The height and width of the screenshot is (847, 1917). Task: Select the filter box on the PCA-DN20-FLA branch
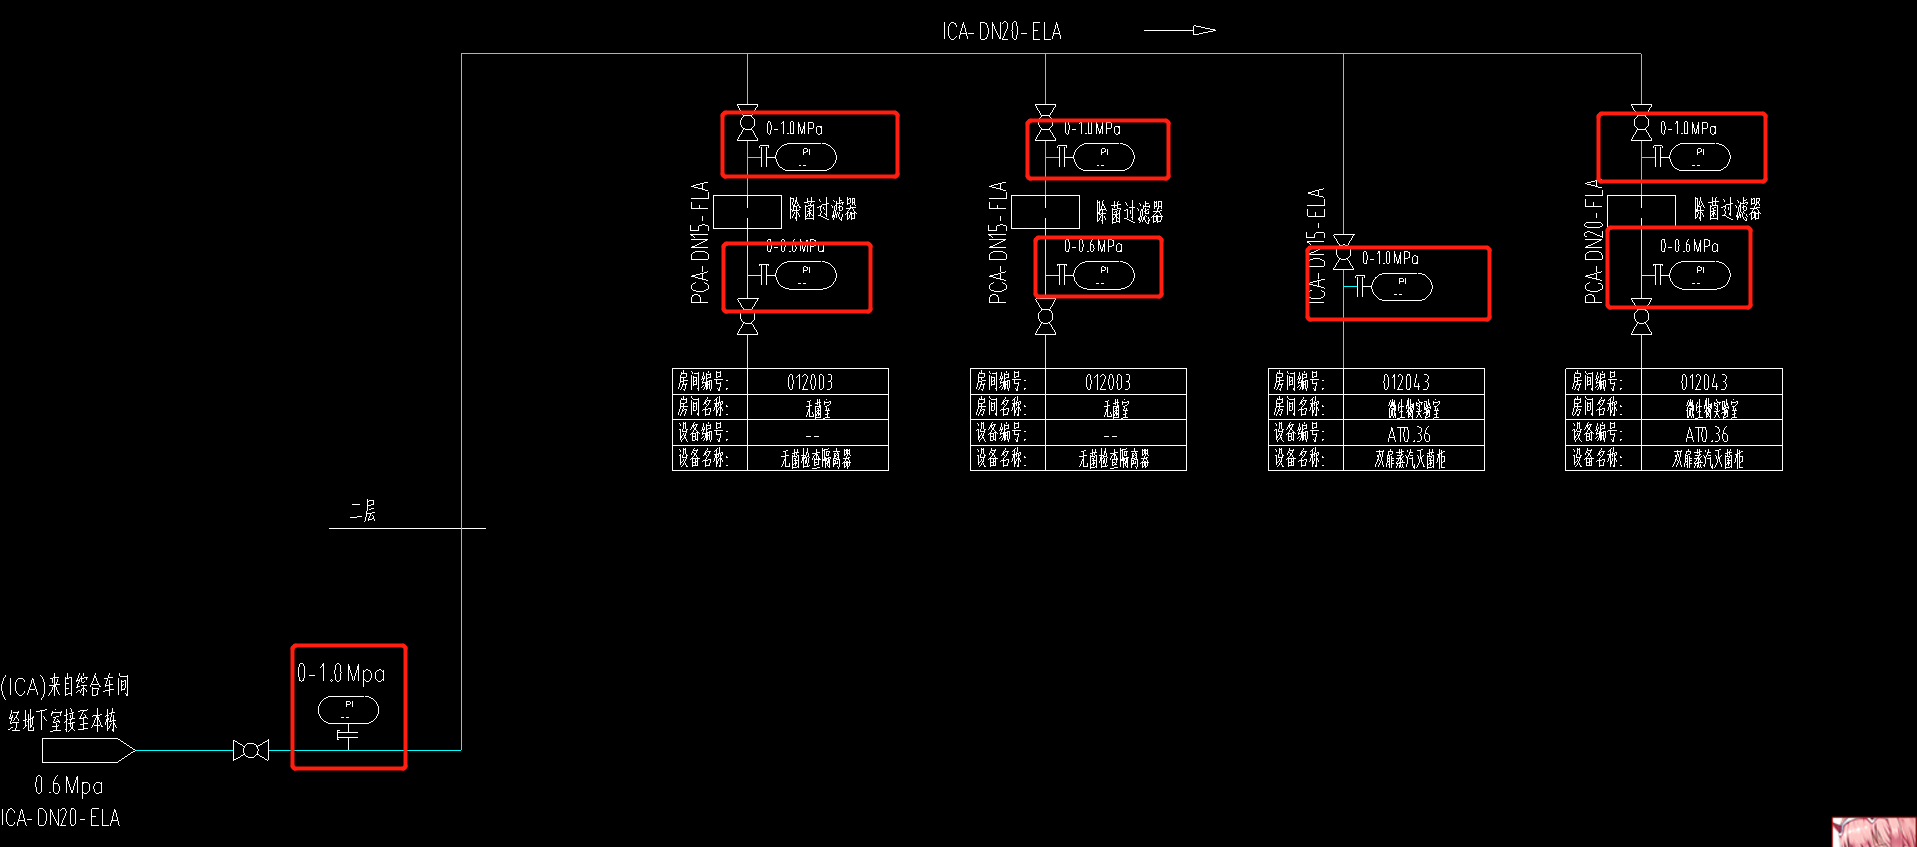[x=1641, y=210]
